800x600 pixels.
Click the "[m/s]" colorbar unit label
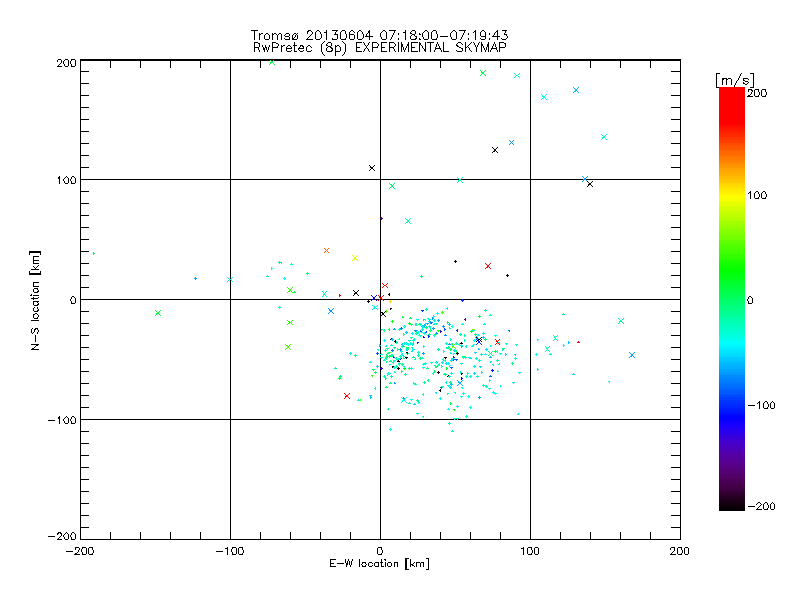734,80
